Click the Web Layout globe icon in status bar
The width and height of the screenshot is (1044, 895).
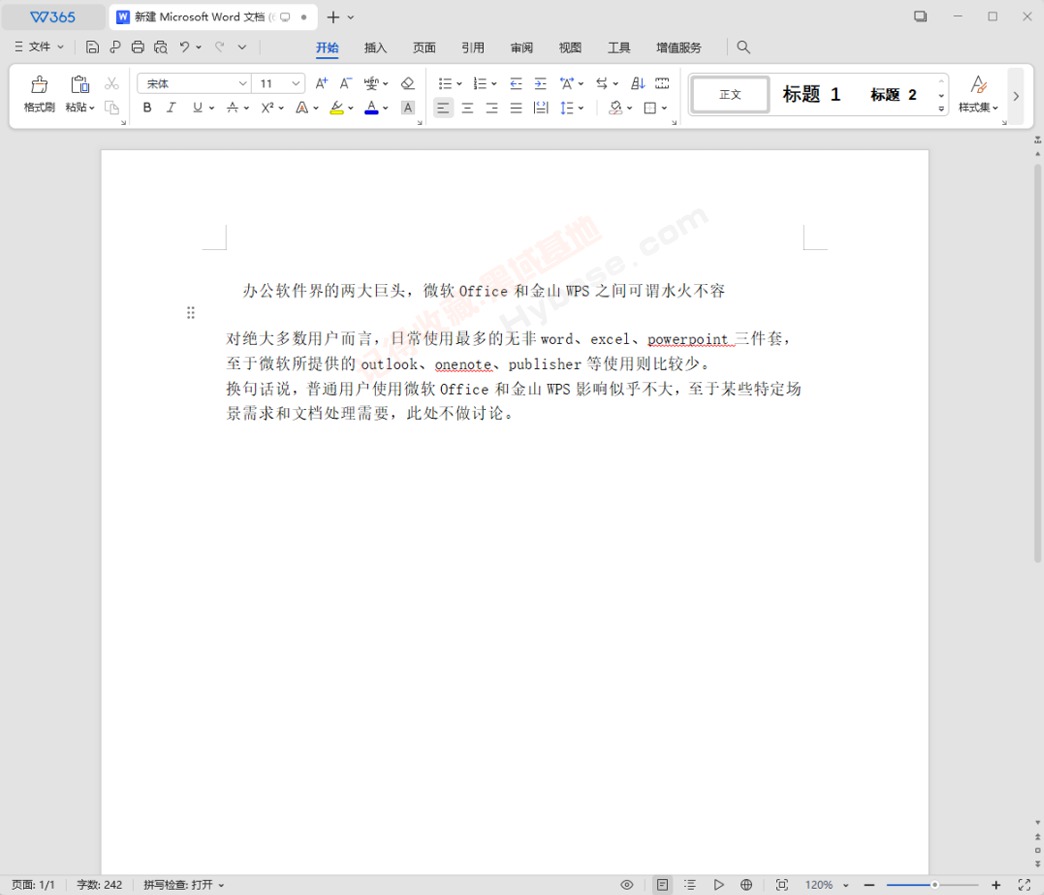746,885
